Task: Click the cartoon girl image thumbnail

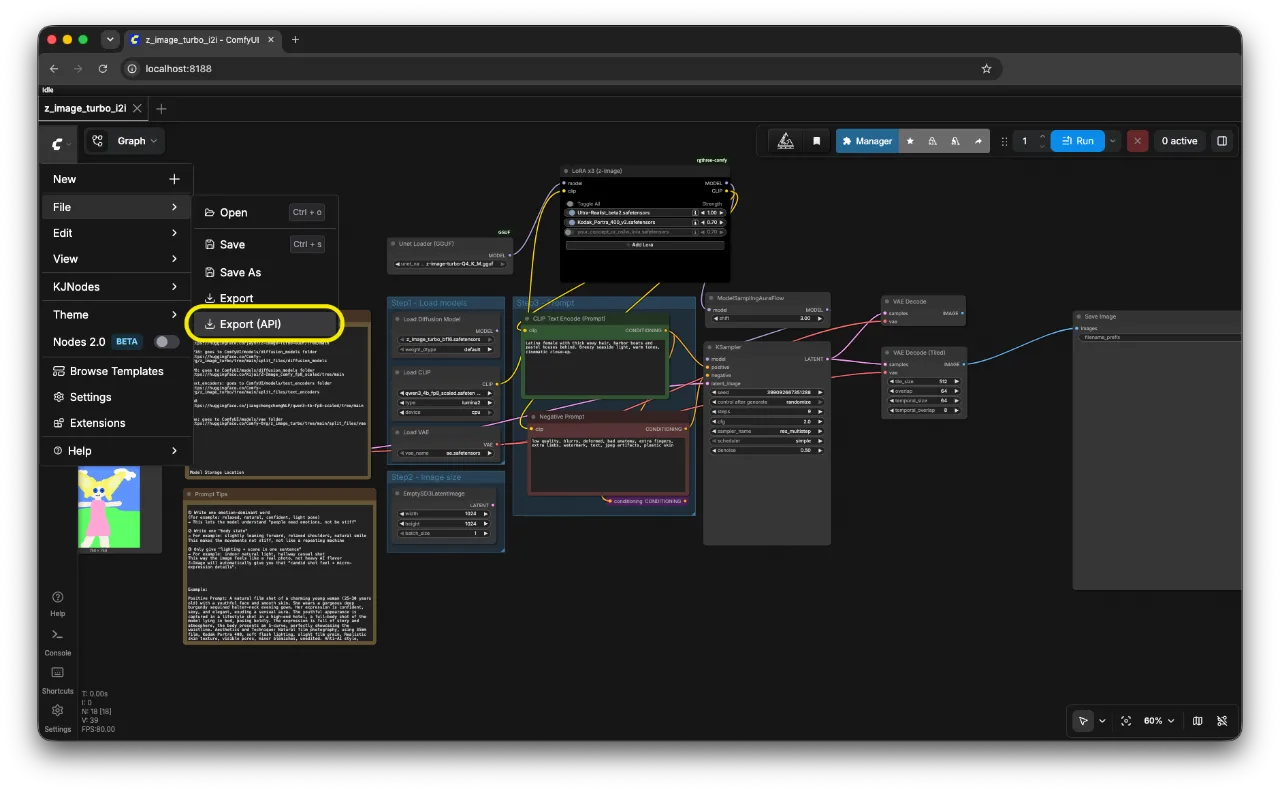Action: [x=109, y=509]
